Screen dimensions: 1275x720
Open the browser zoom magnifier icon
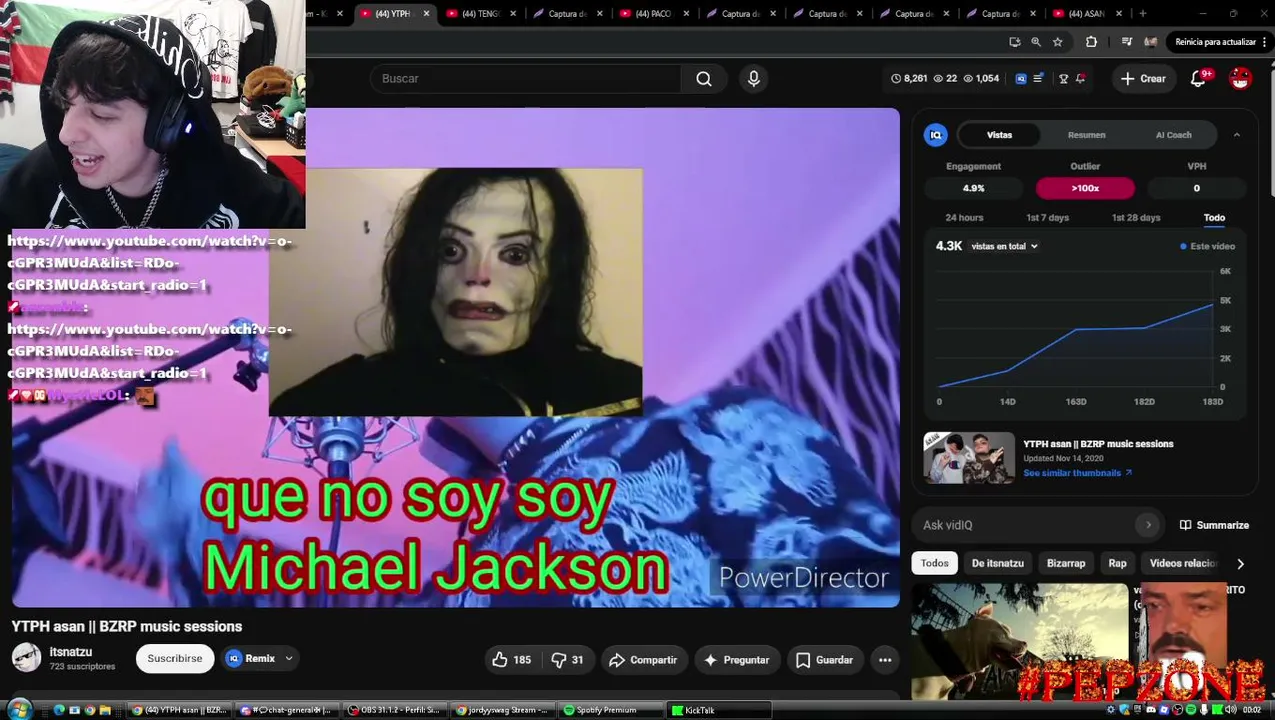click(1036, 42)
